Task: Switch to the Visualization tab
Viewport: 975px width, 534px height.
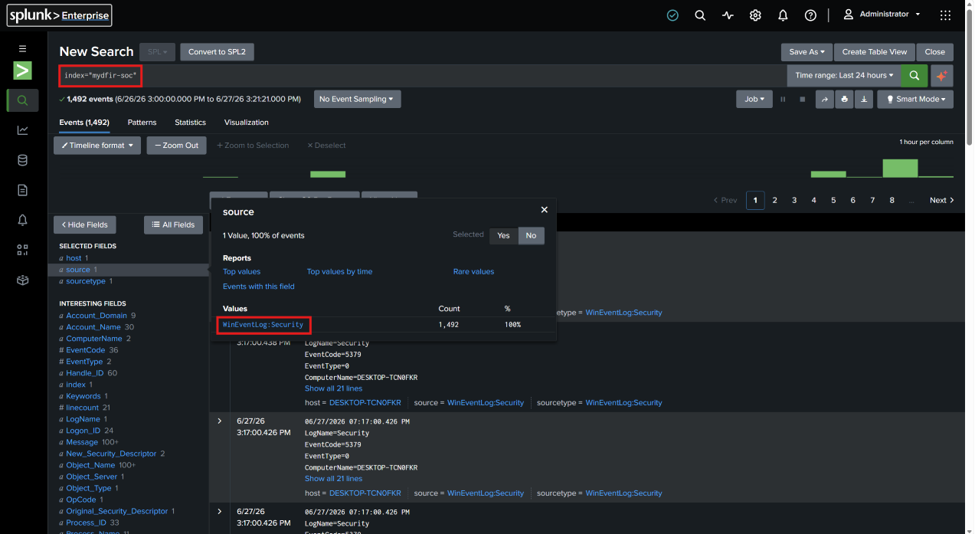Action: (246, 122)
